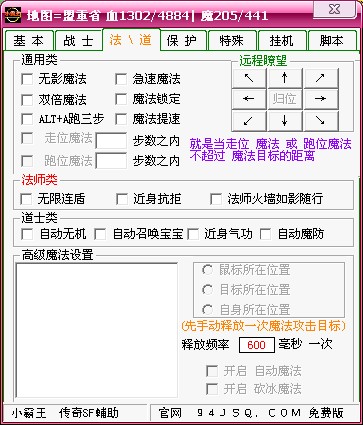Click the up-right arrow in 远程瞭望
Screen dimensions: 363x425
point(321,78)
